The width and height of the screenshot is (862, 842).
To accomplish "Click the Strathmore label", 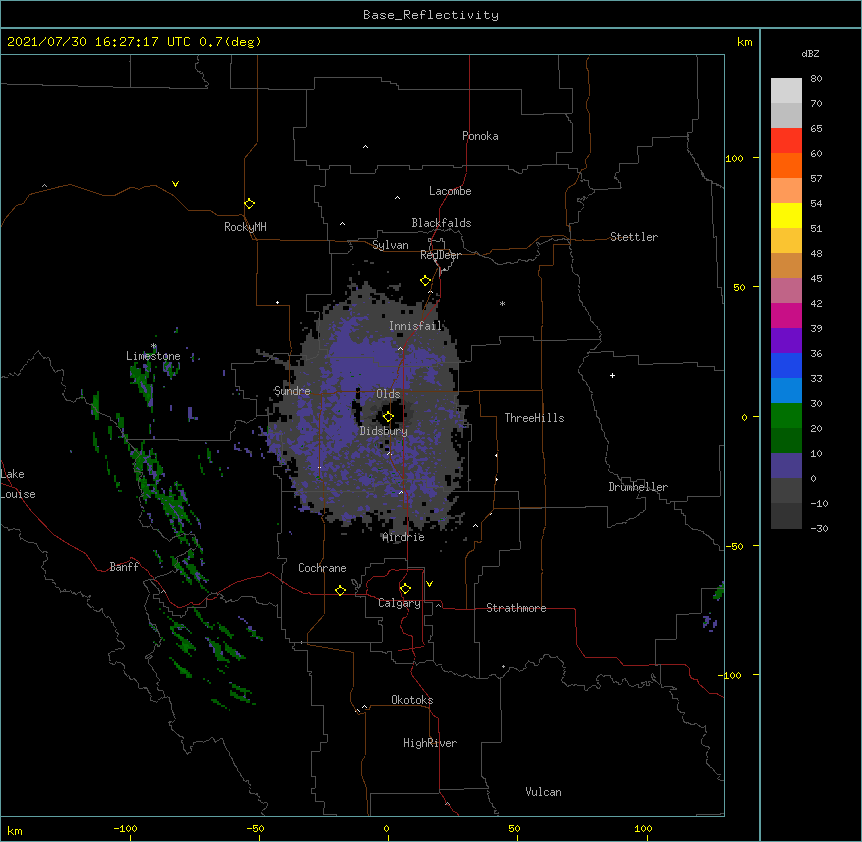I will point(516,608).
